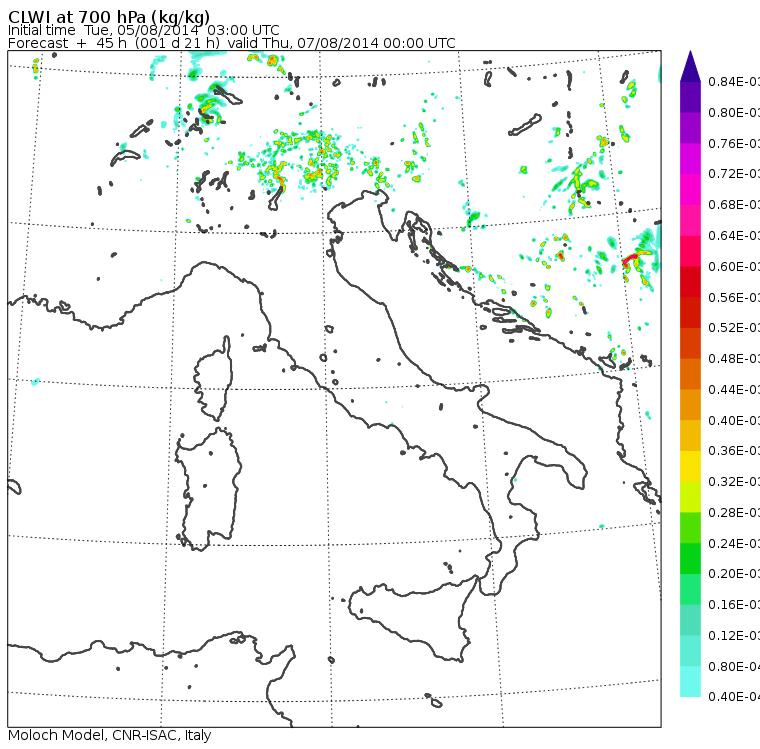Screen dimensions: 760x749
Task: Click the bright green colorbar segment near 0.22E-03
Action: tap(690, 558)
